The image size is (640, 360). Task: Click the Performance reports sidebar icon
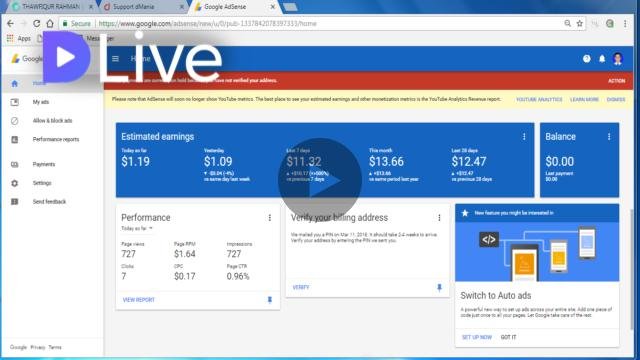click(x=15, y=140)
